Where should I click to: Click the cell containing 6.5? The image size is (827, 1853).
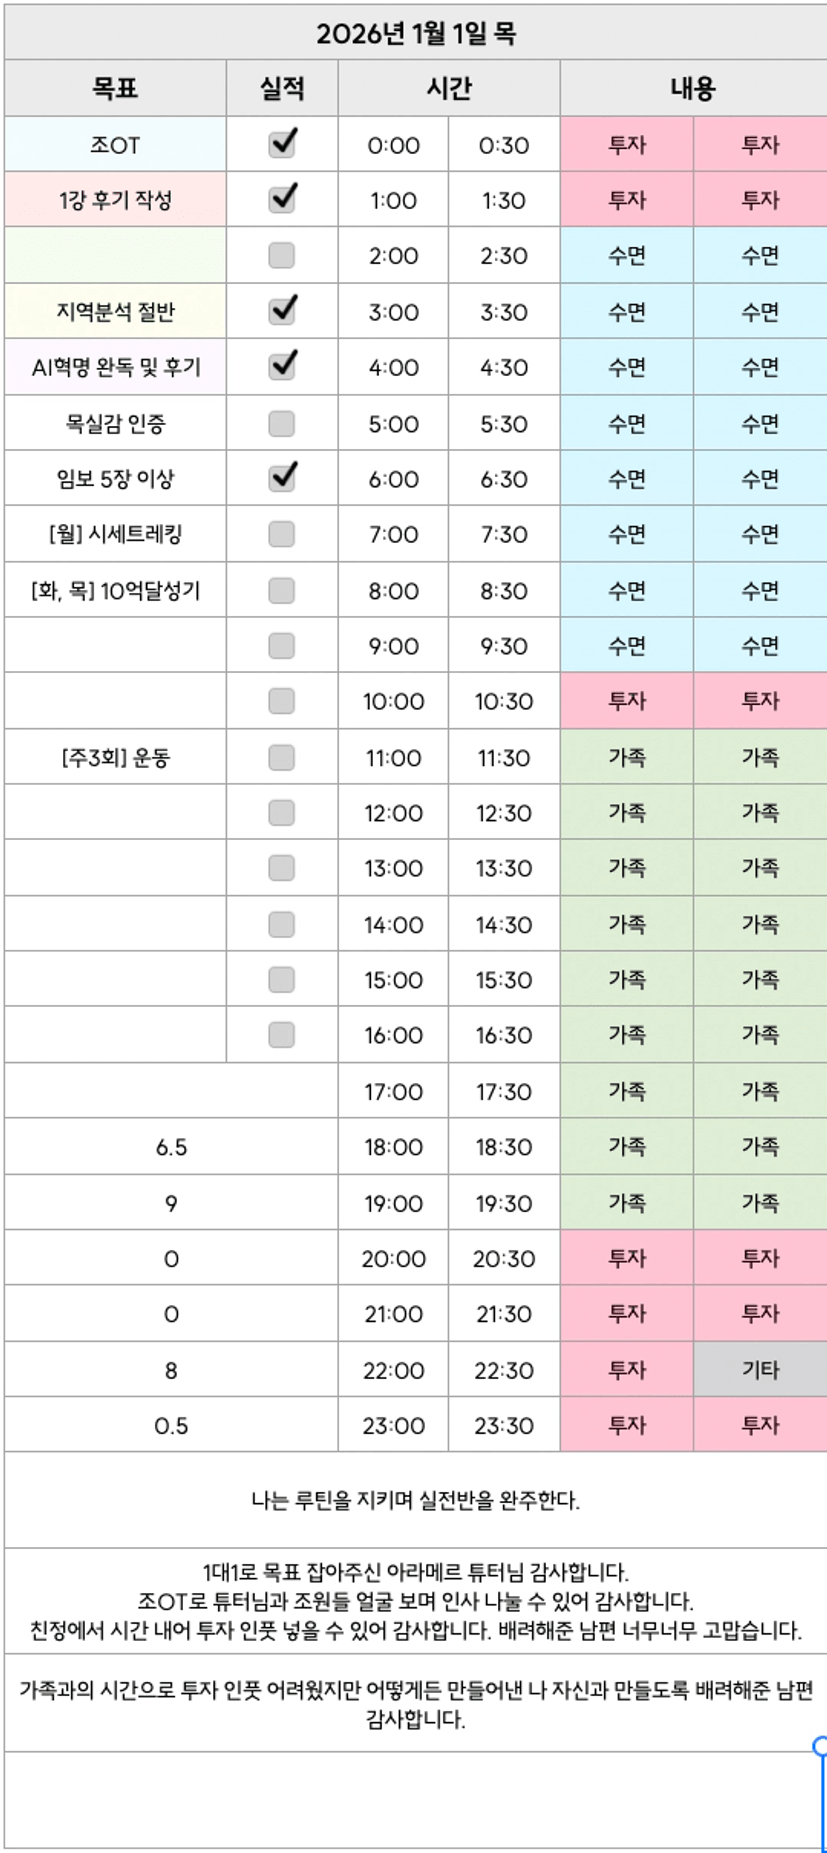171,1147
